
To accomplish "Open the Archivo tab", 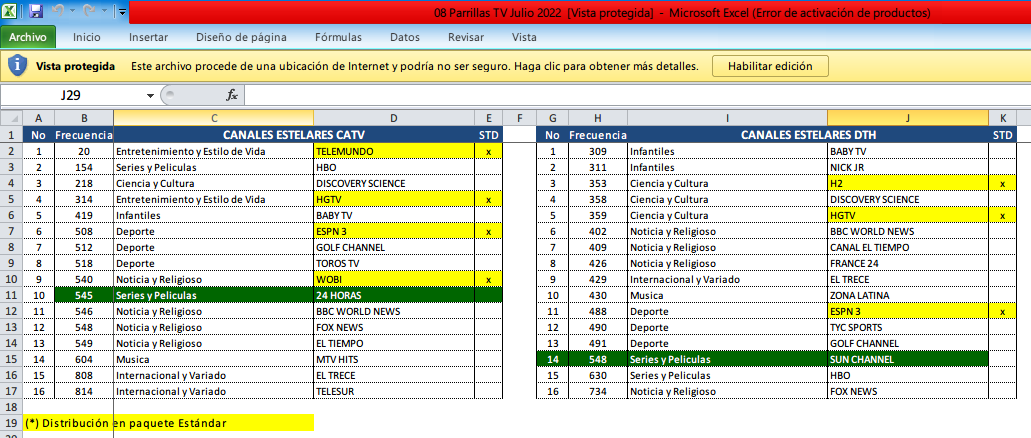I will click(28, 37).
